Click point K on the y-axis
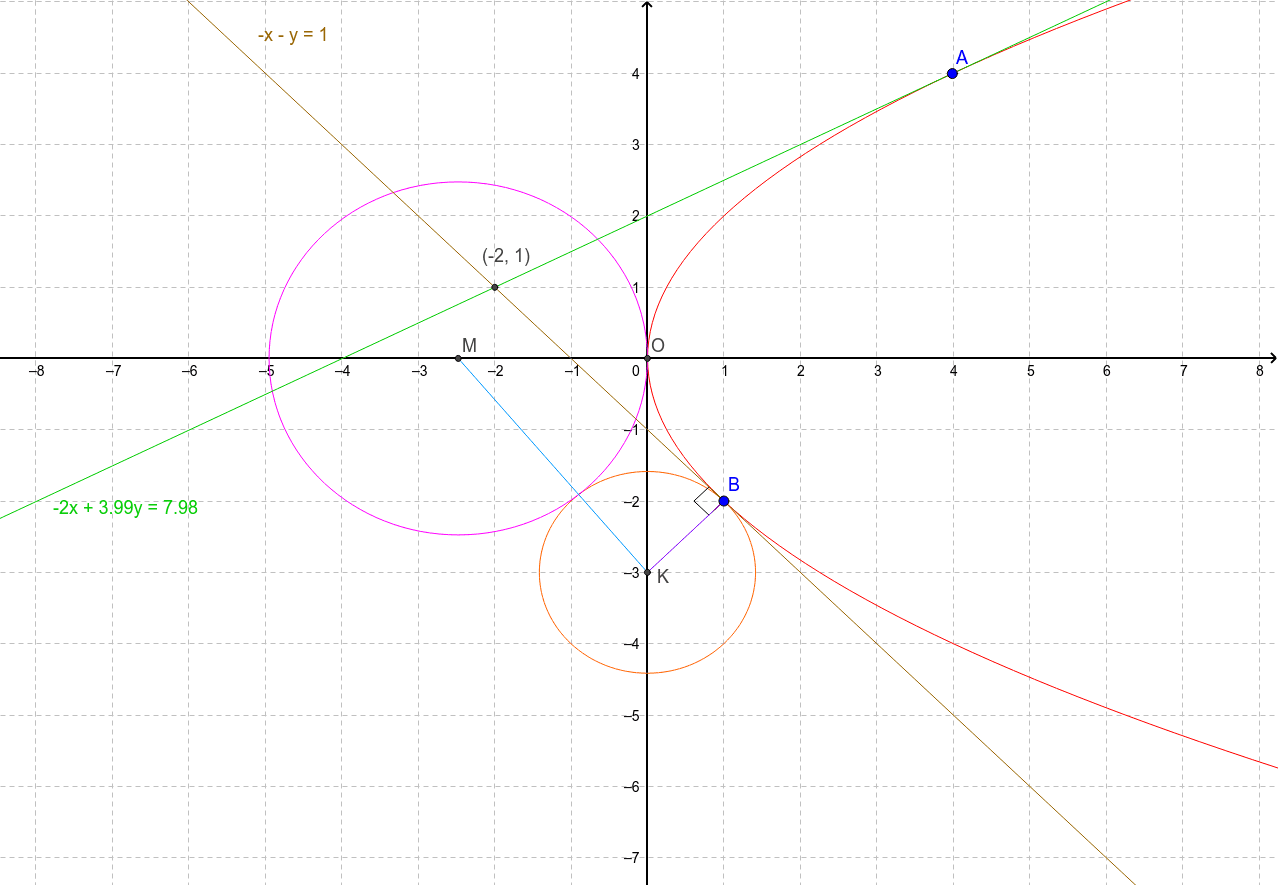The height and width of the screenshot is (887, 1280). (x=647, y=572)
